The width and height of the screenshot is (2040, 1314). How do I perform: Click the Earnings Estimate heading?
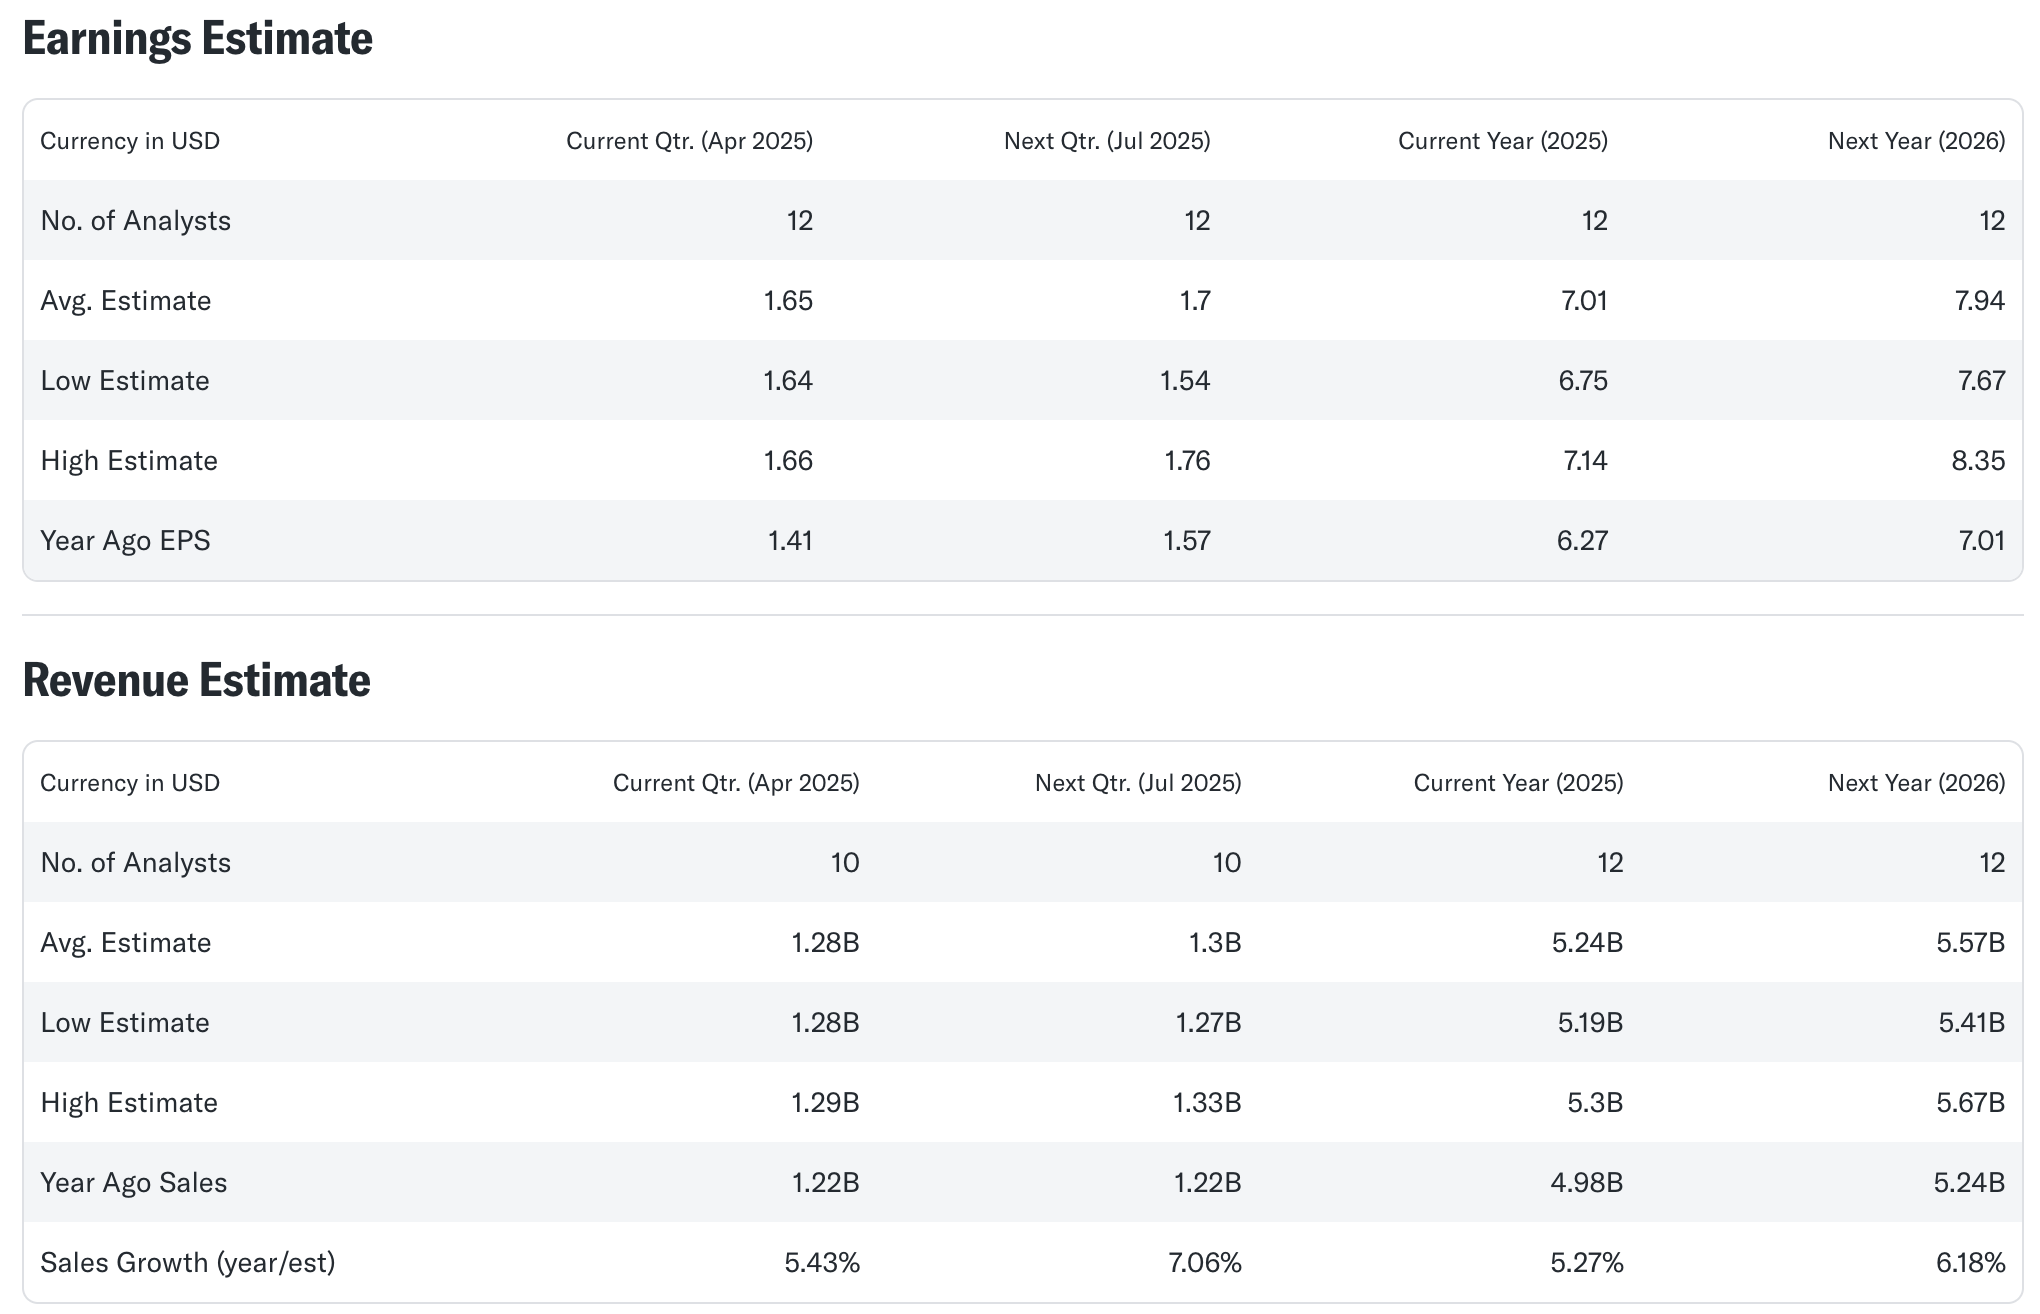click(x=197, y=39)
